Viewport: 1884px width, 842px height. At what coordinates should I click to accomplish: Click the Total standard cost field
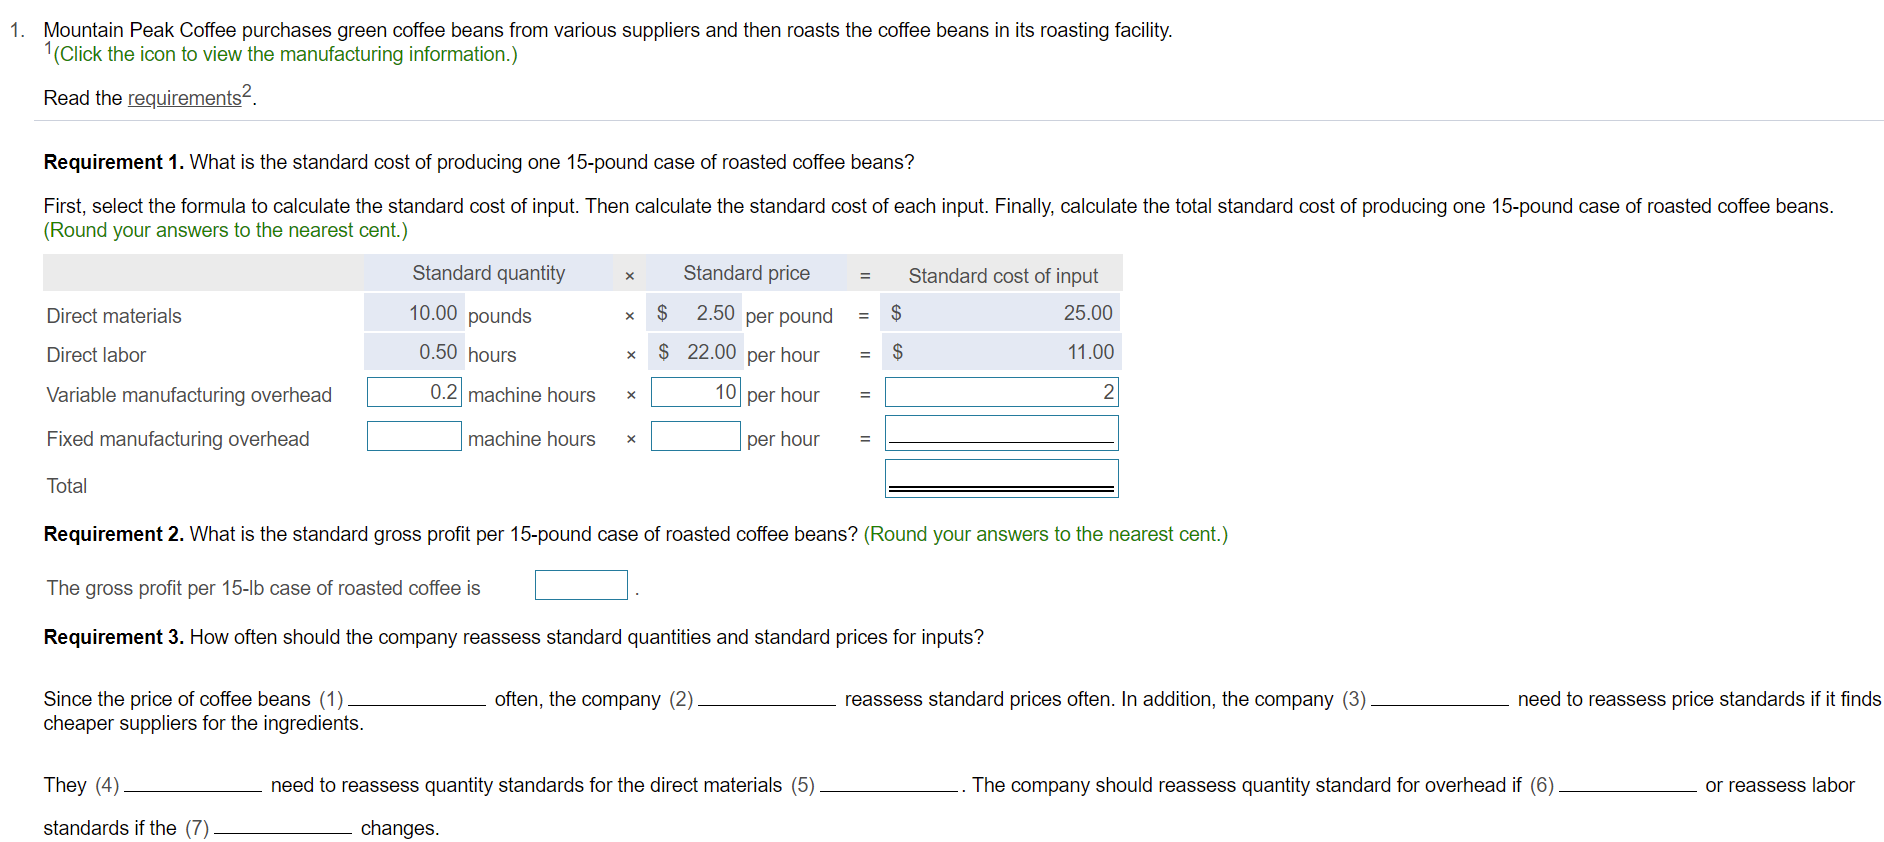click(x=1001, y=477)
